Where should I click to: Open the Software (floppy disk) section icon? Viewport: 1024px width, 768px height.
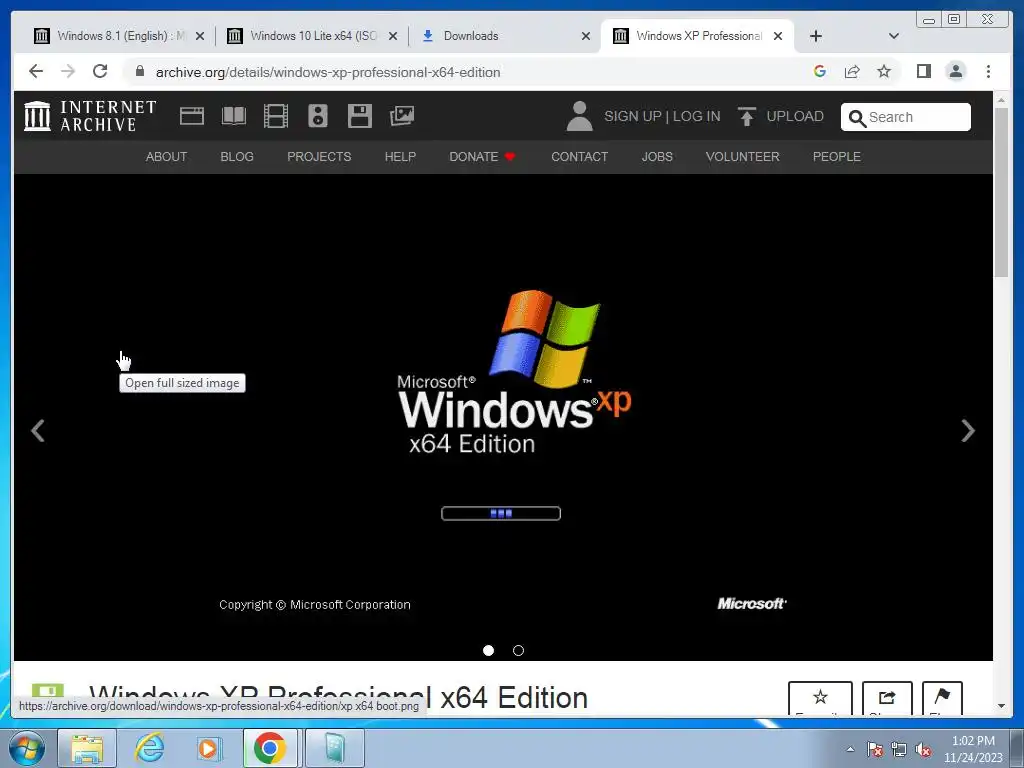click(360, 116)
